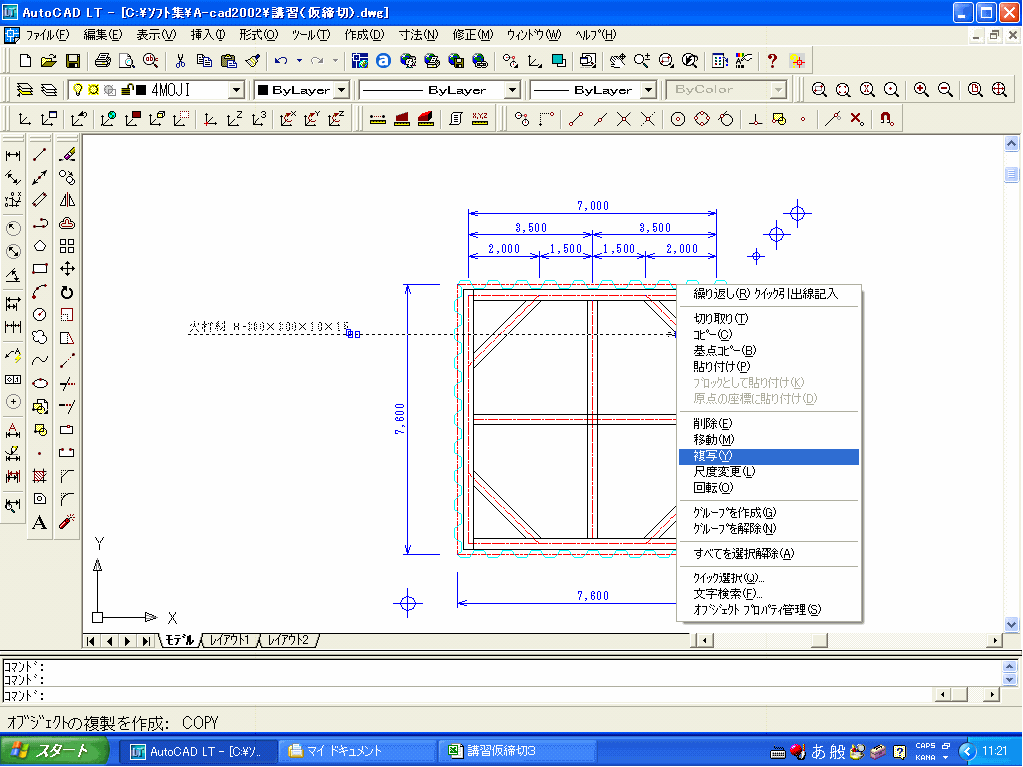
Task: Click the drawing area's scroll-down arrow
Action: (1011, 624)
